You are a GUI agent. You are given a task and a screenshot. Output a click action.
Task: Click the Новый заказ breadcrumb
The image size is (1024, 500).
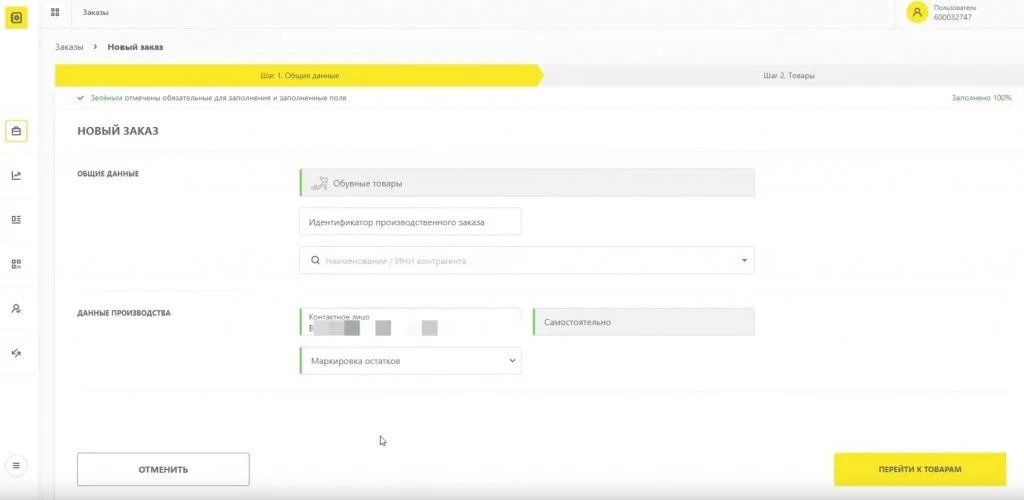click(x=135, y=47)
